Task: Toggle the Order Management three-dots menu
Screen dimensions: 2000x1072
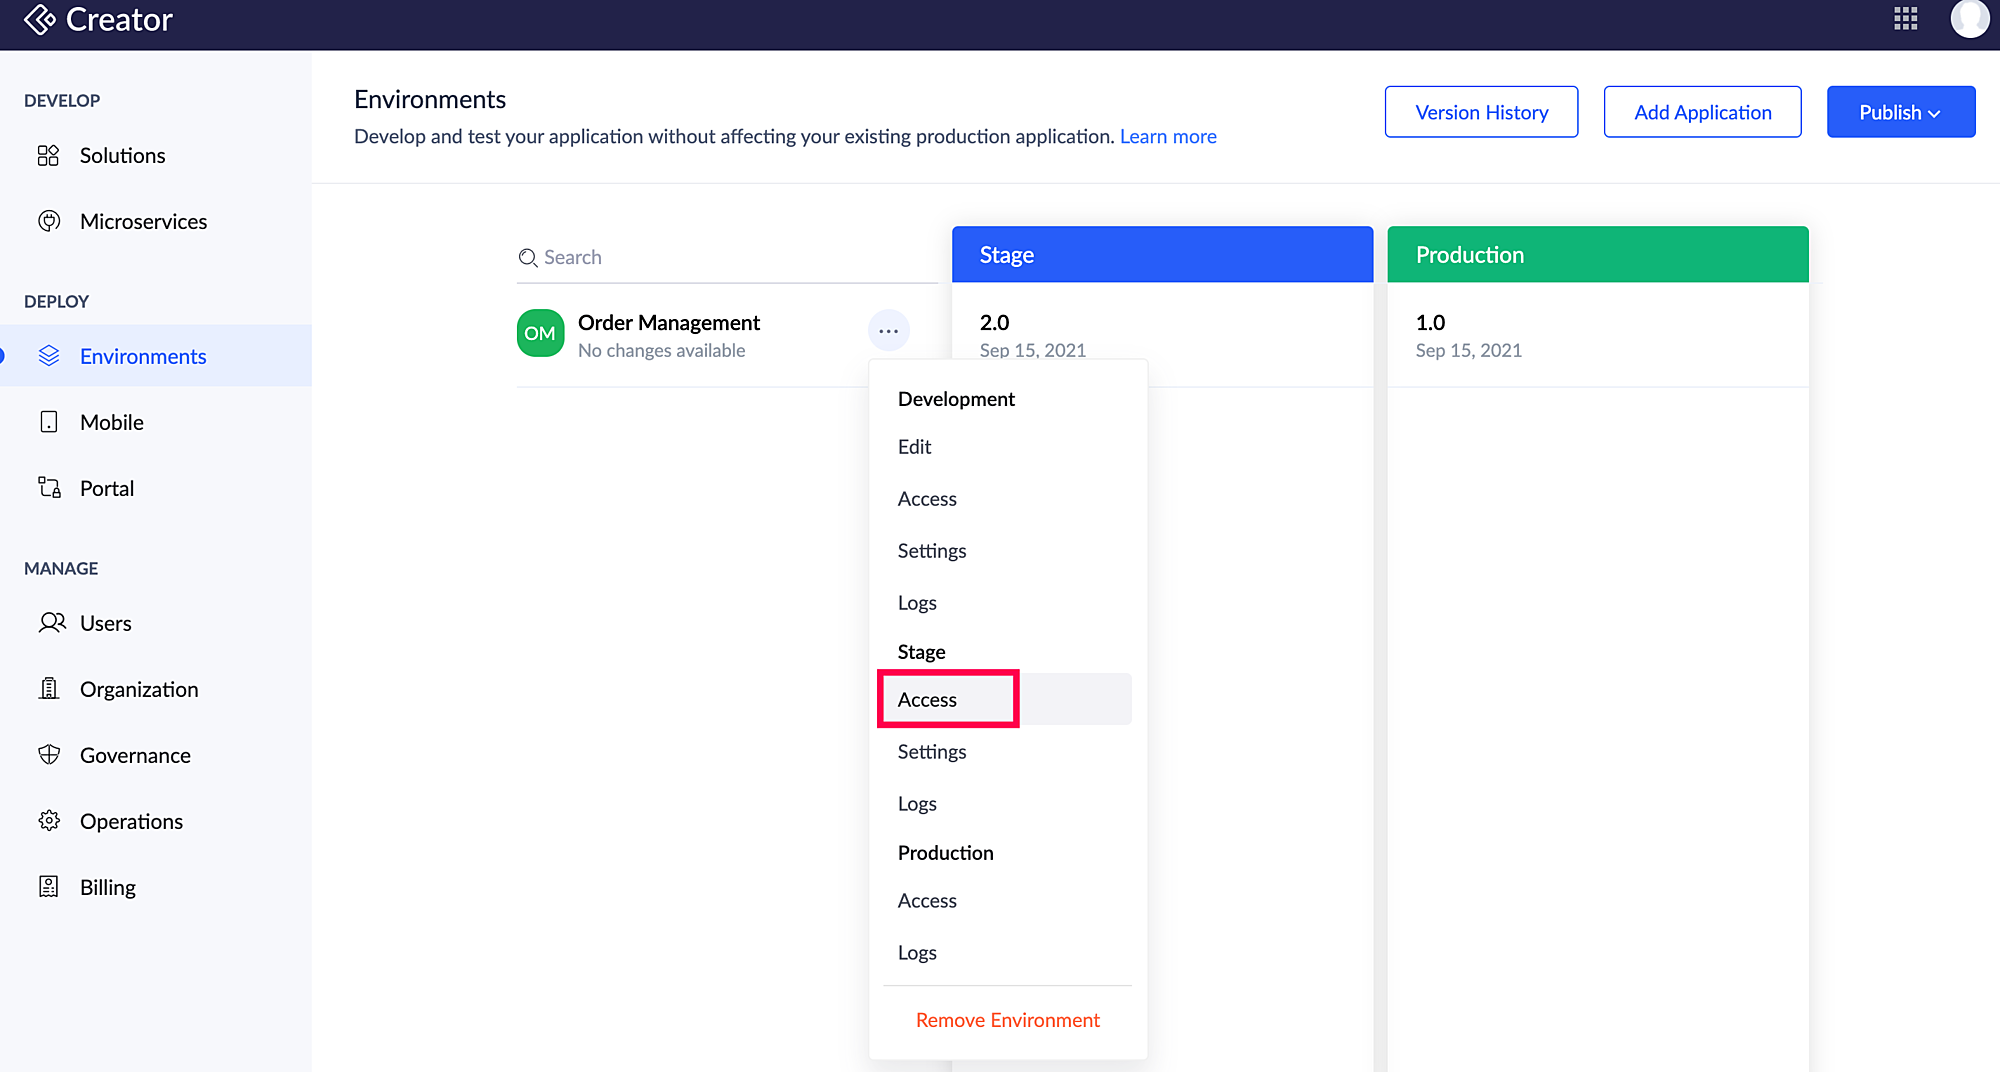Action: coord(888,331)
